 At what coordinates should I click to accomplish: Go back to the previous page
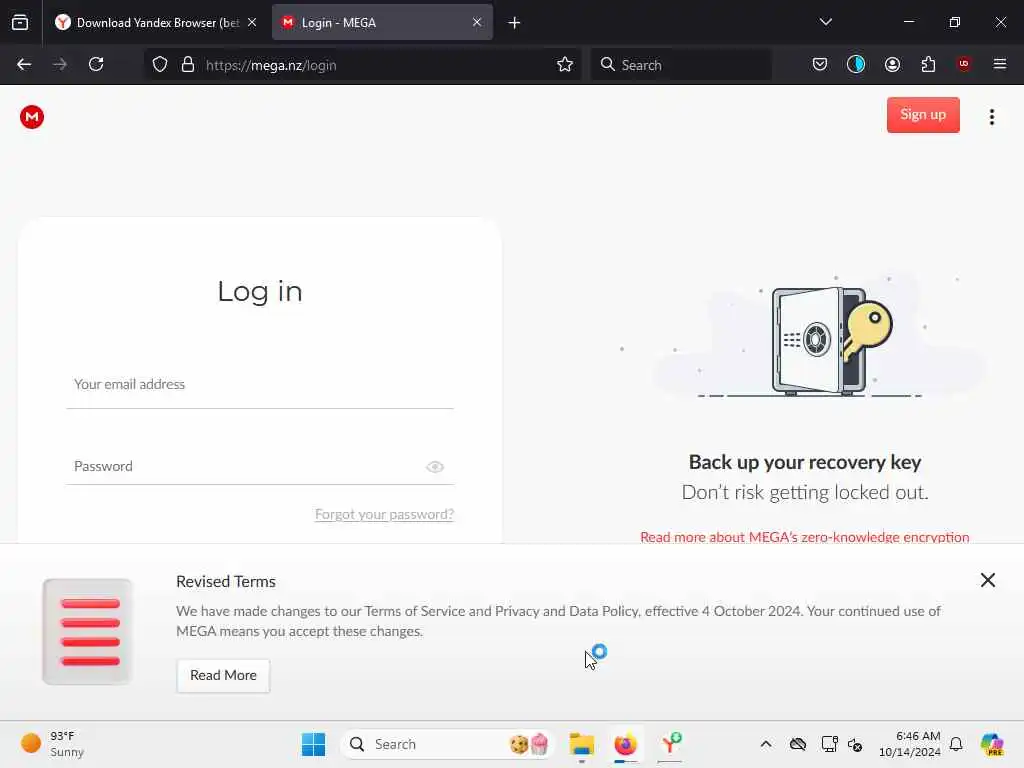click(x=24, y=65)
